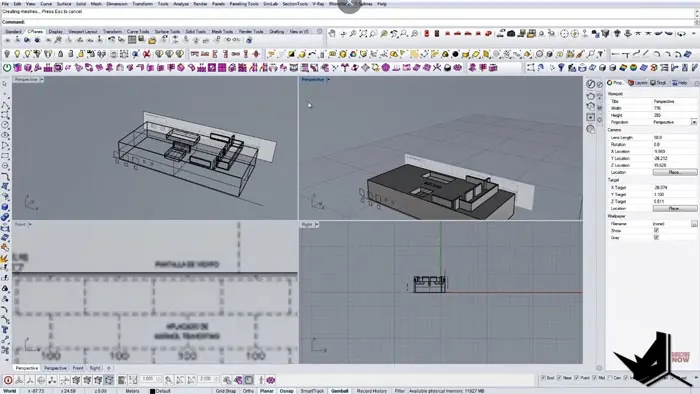
Task: Select the arrow pointer tool in left sidebar
Action: point(5,84)
